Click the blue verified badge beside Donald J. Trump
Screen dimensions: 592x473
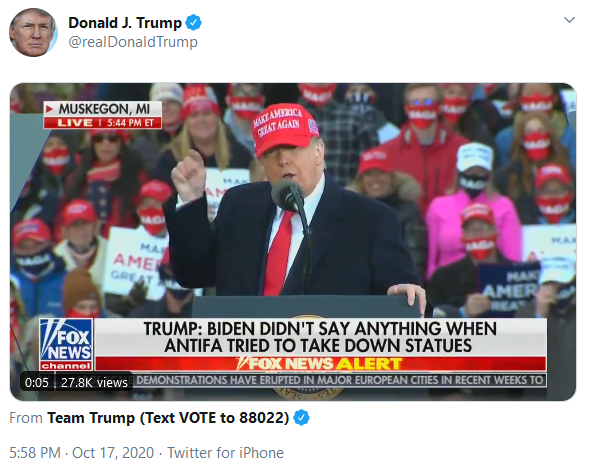coord(194,23)
